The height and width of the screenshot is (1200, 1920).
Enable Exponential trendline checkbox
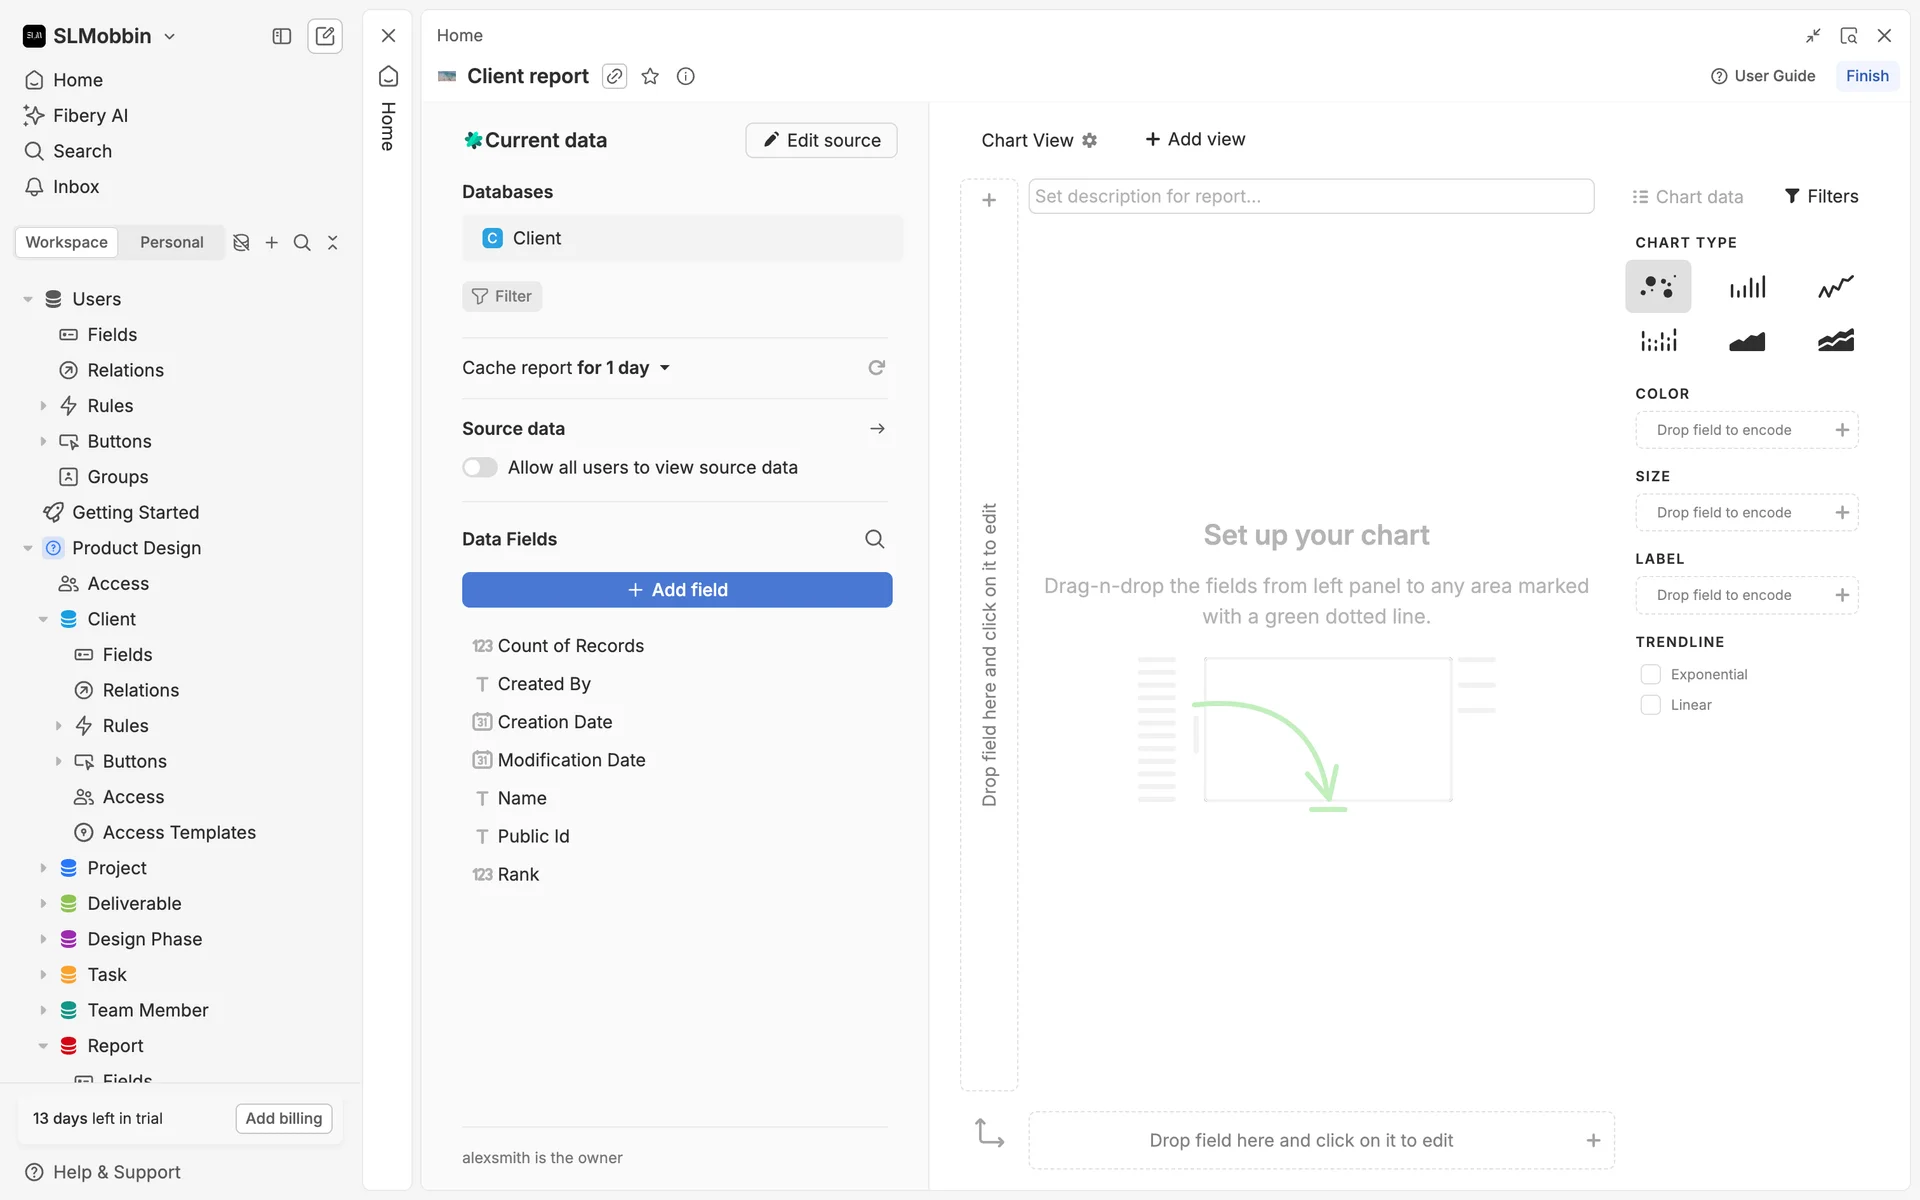pos(1650,675)
